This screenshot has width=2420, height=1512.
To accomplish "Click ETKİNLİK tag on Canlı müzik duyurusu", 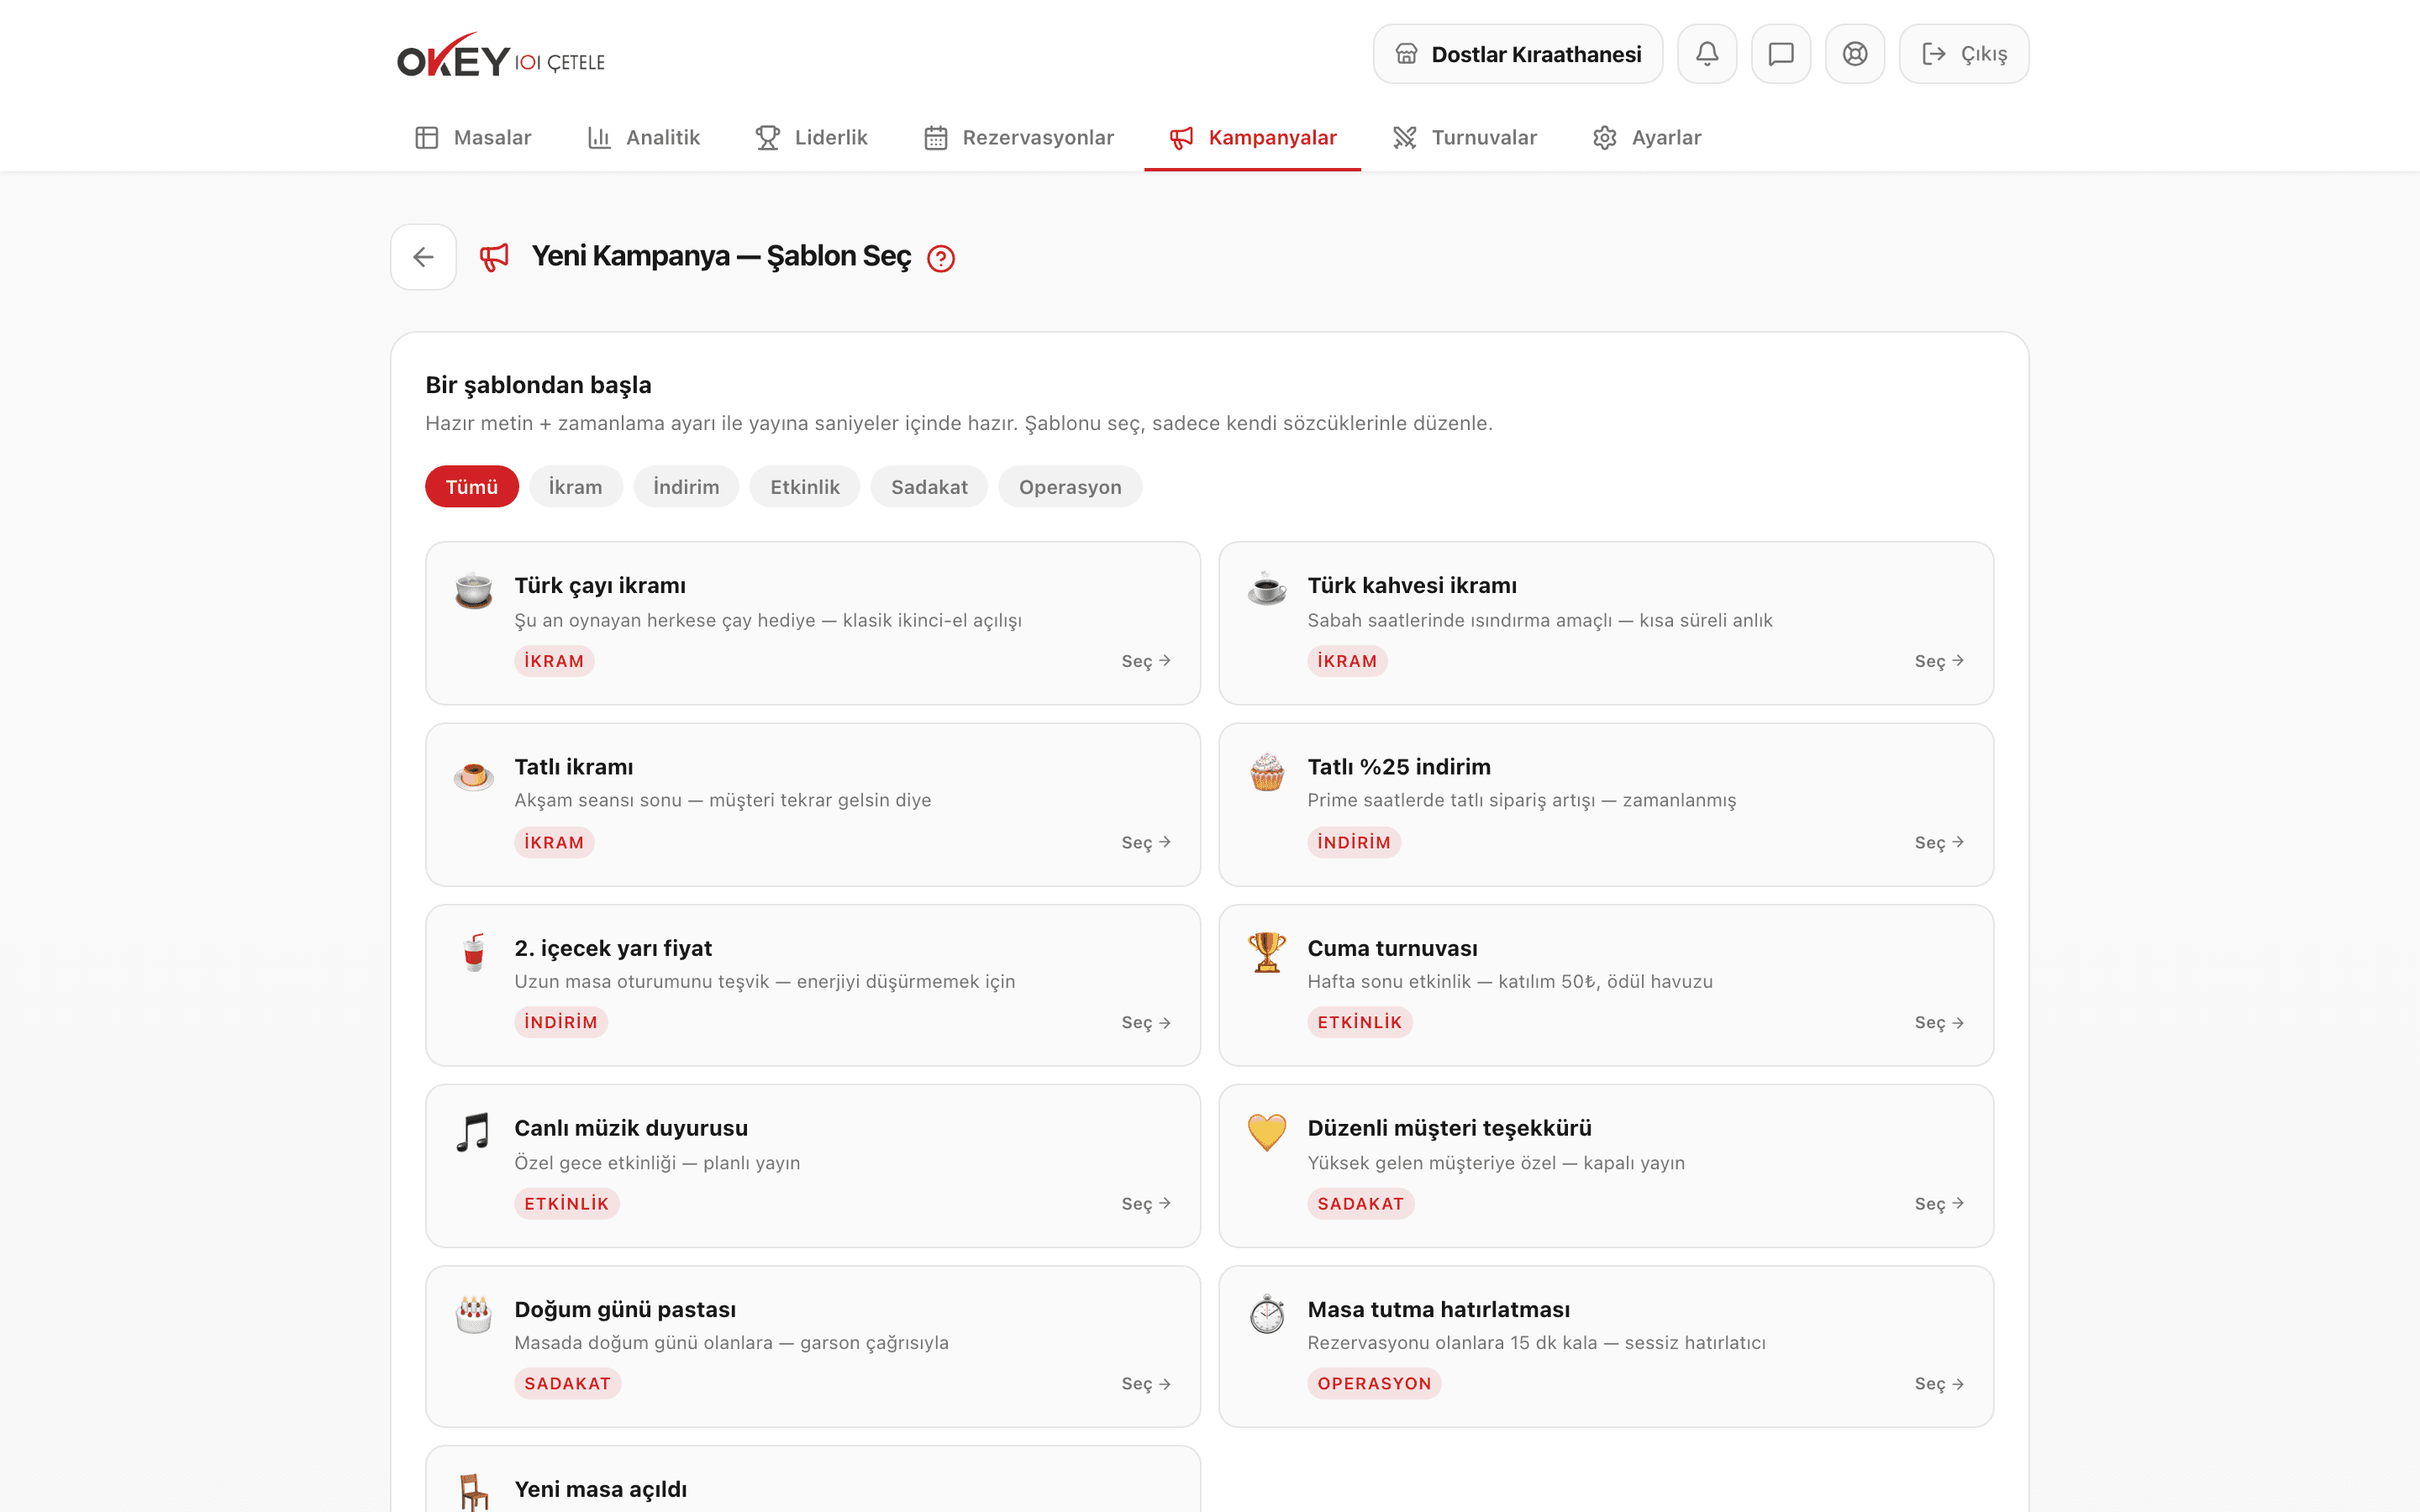I will [x=567, y=1203].
